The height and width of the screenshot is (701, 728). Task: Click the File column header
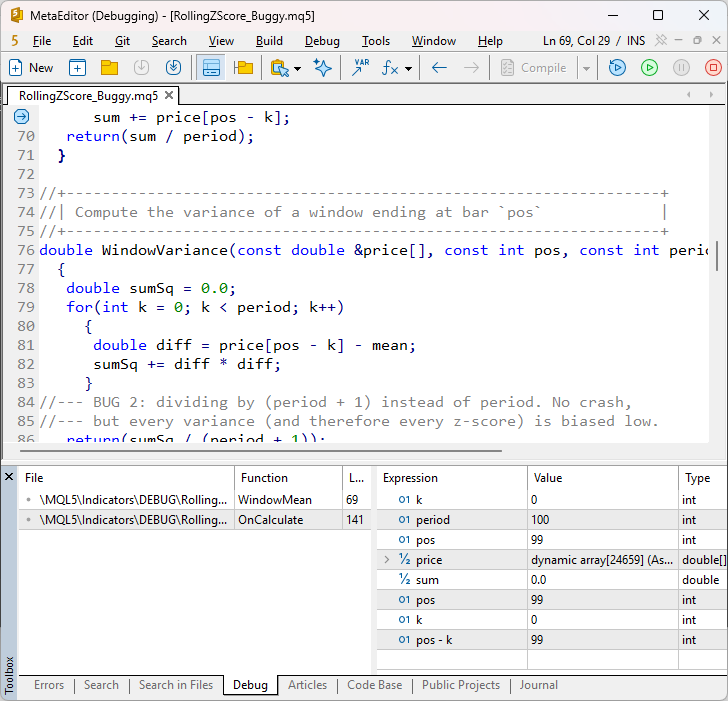point(126,478)
